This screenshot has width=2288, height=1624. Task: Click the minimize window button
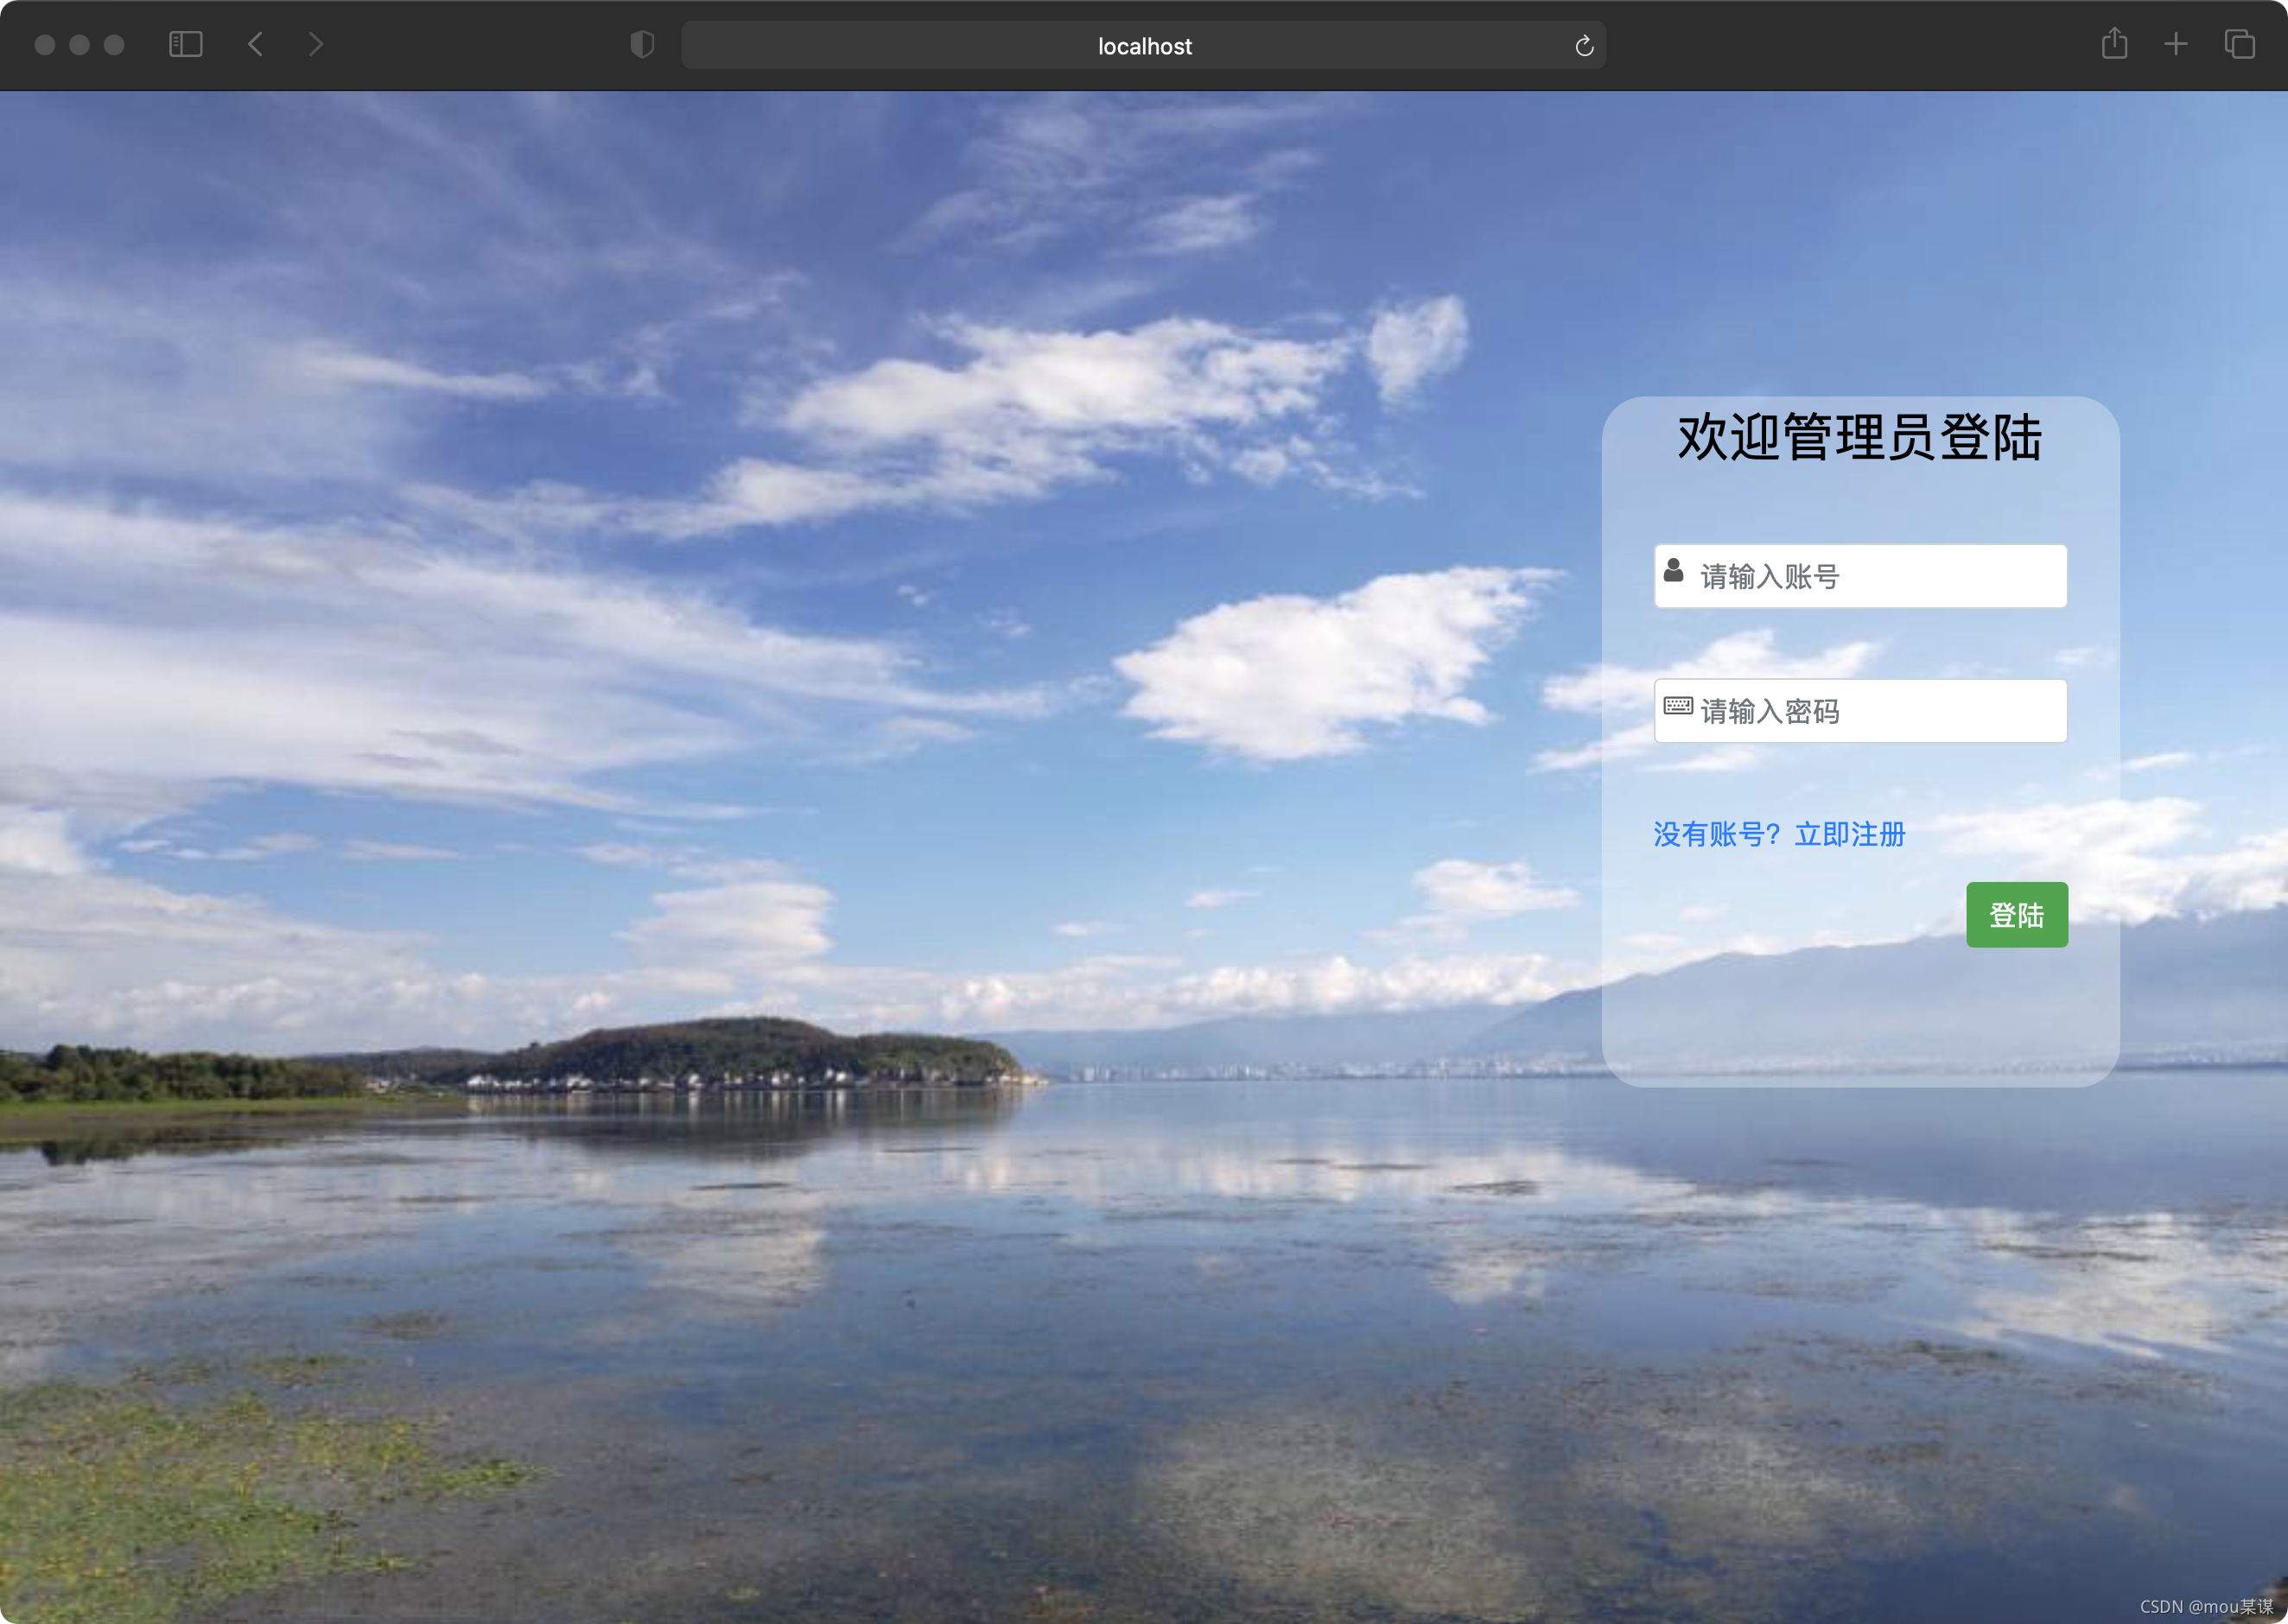coord(80,45)
